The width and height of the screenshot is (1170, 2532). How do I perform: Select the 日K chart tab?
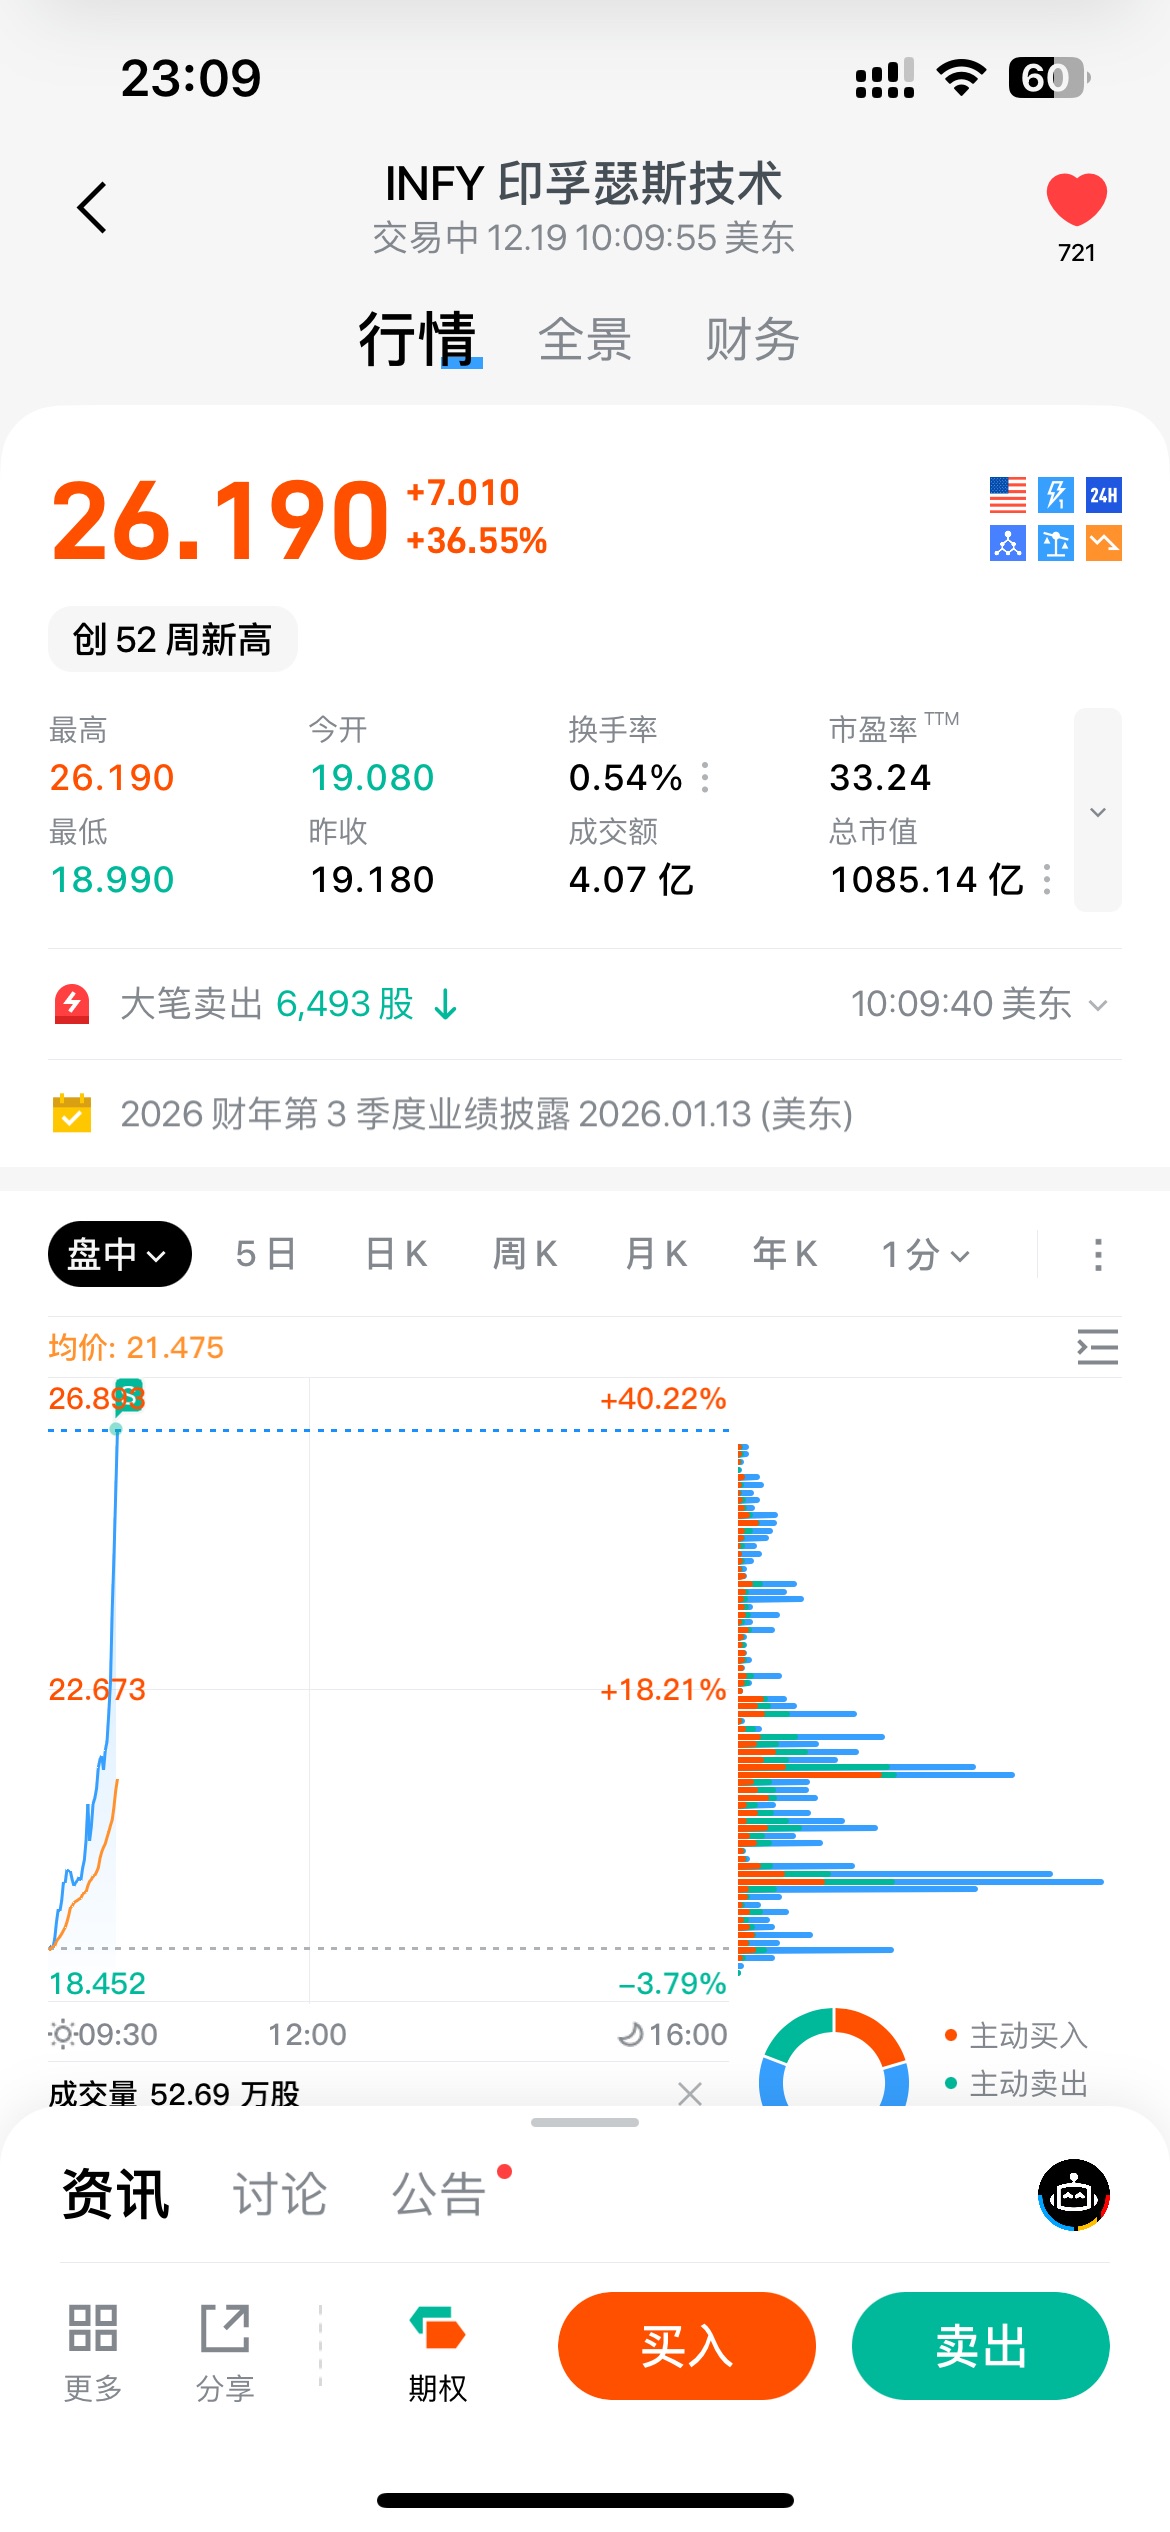point(396,1254)
